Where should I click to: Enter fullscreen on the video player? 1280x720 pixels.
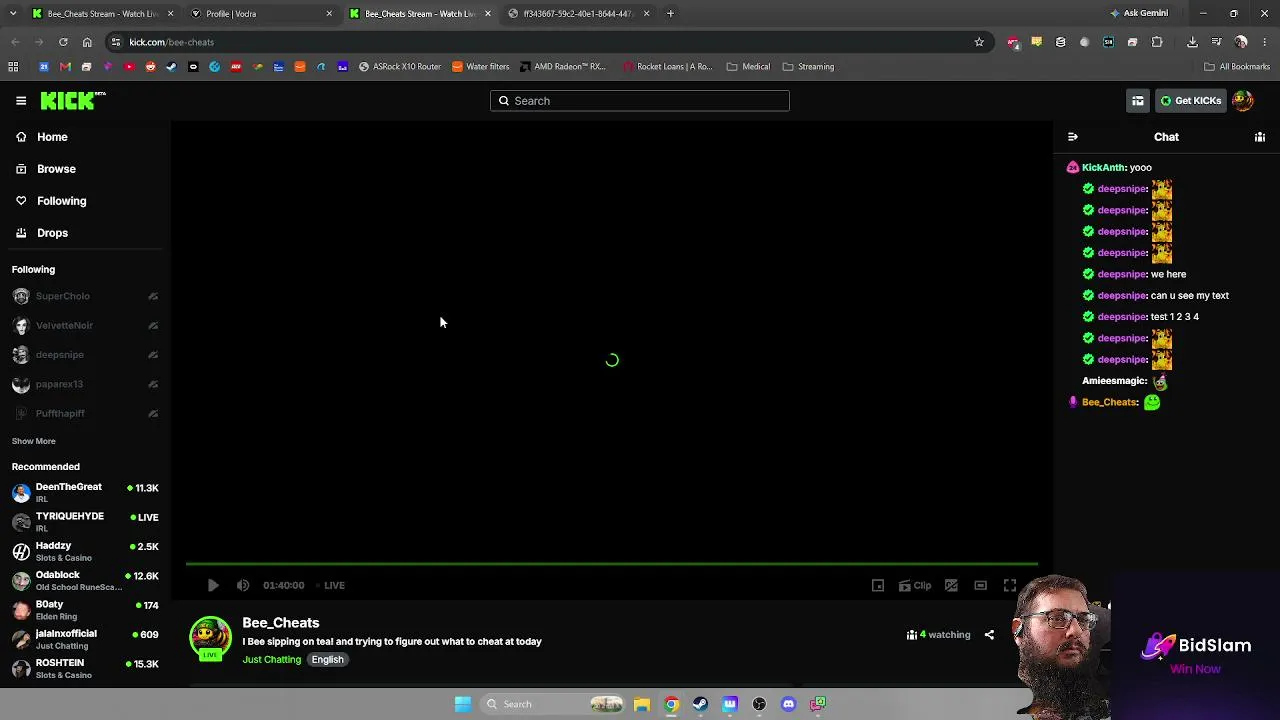pos(1010,585)
